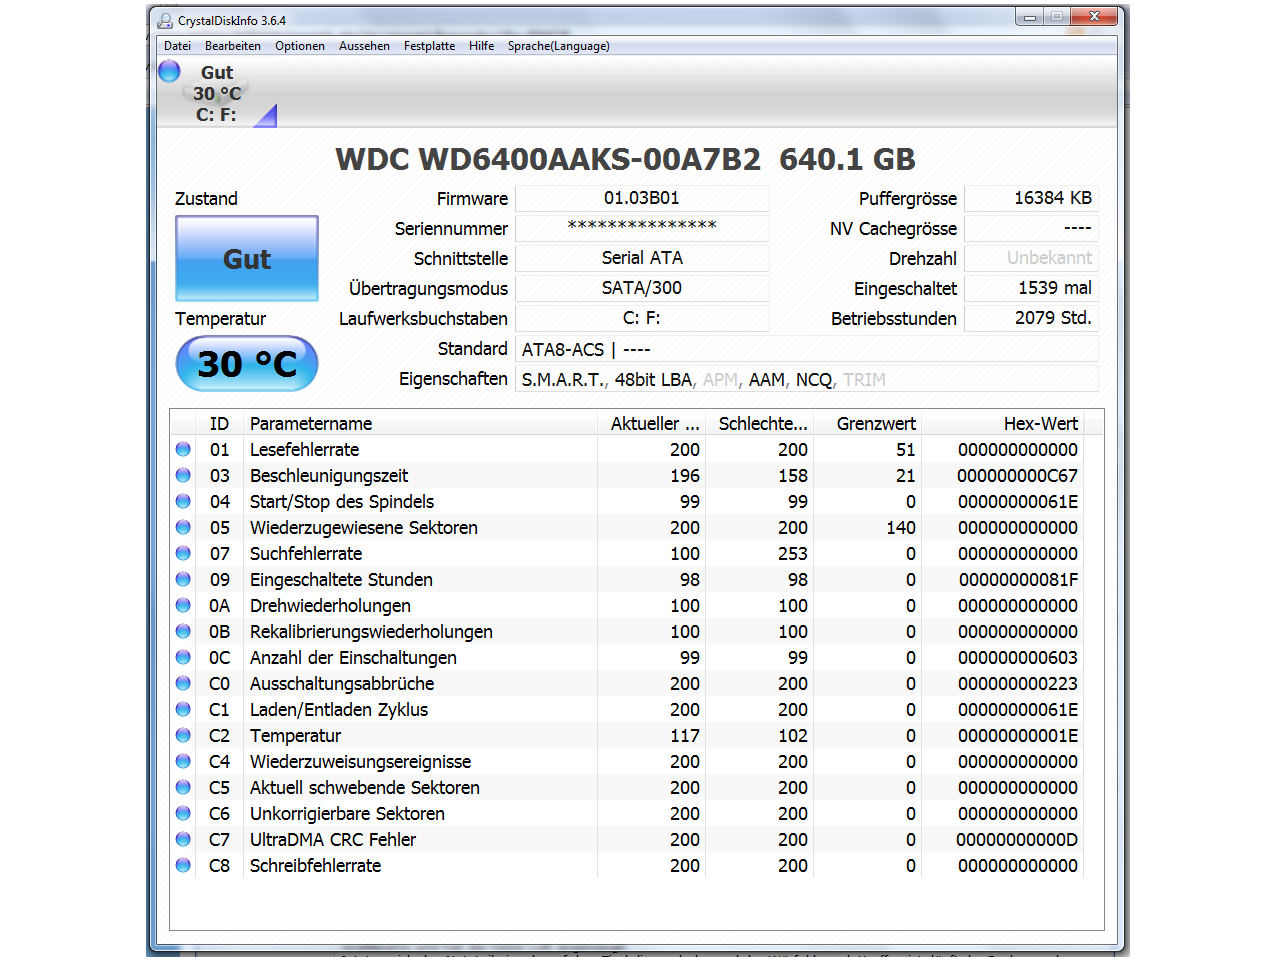Click the Hex-Wert column header
Viewport: 1280px width, 960px height.
[1002, 423]
